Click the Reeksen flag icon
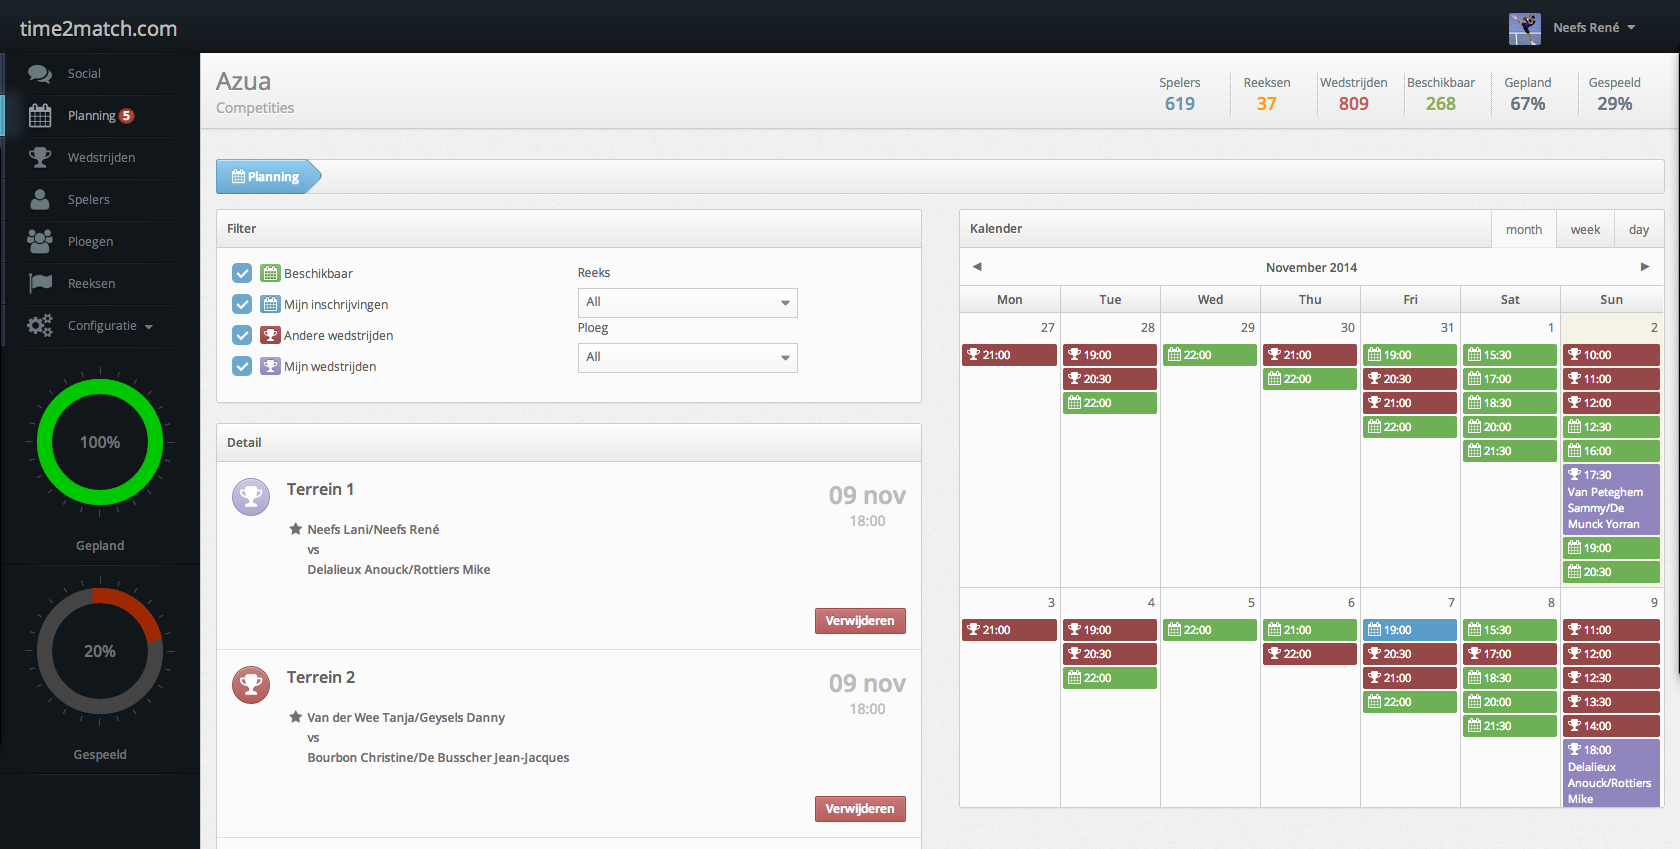The width and height of the screenshot is (1680, 849). click(x=40, y=284)
